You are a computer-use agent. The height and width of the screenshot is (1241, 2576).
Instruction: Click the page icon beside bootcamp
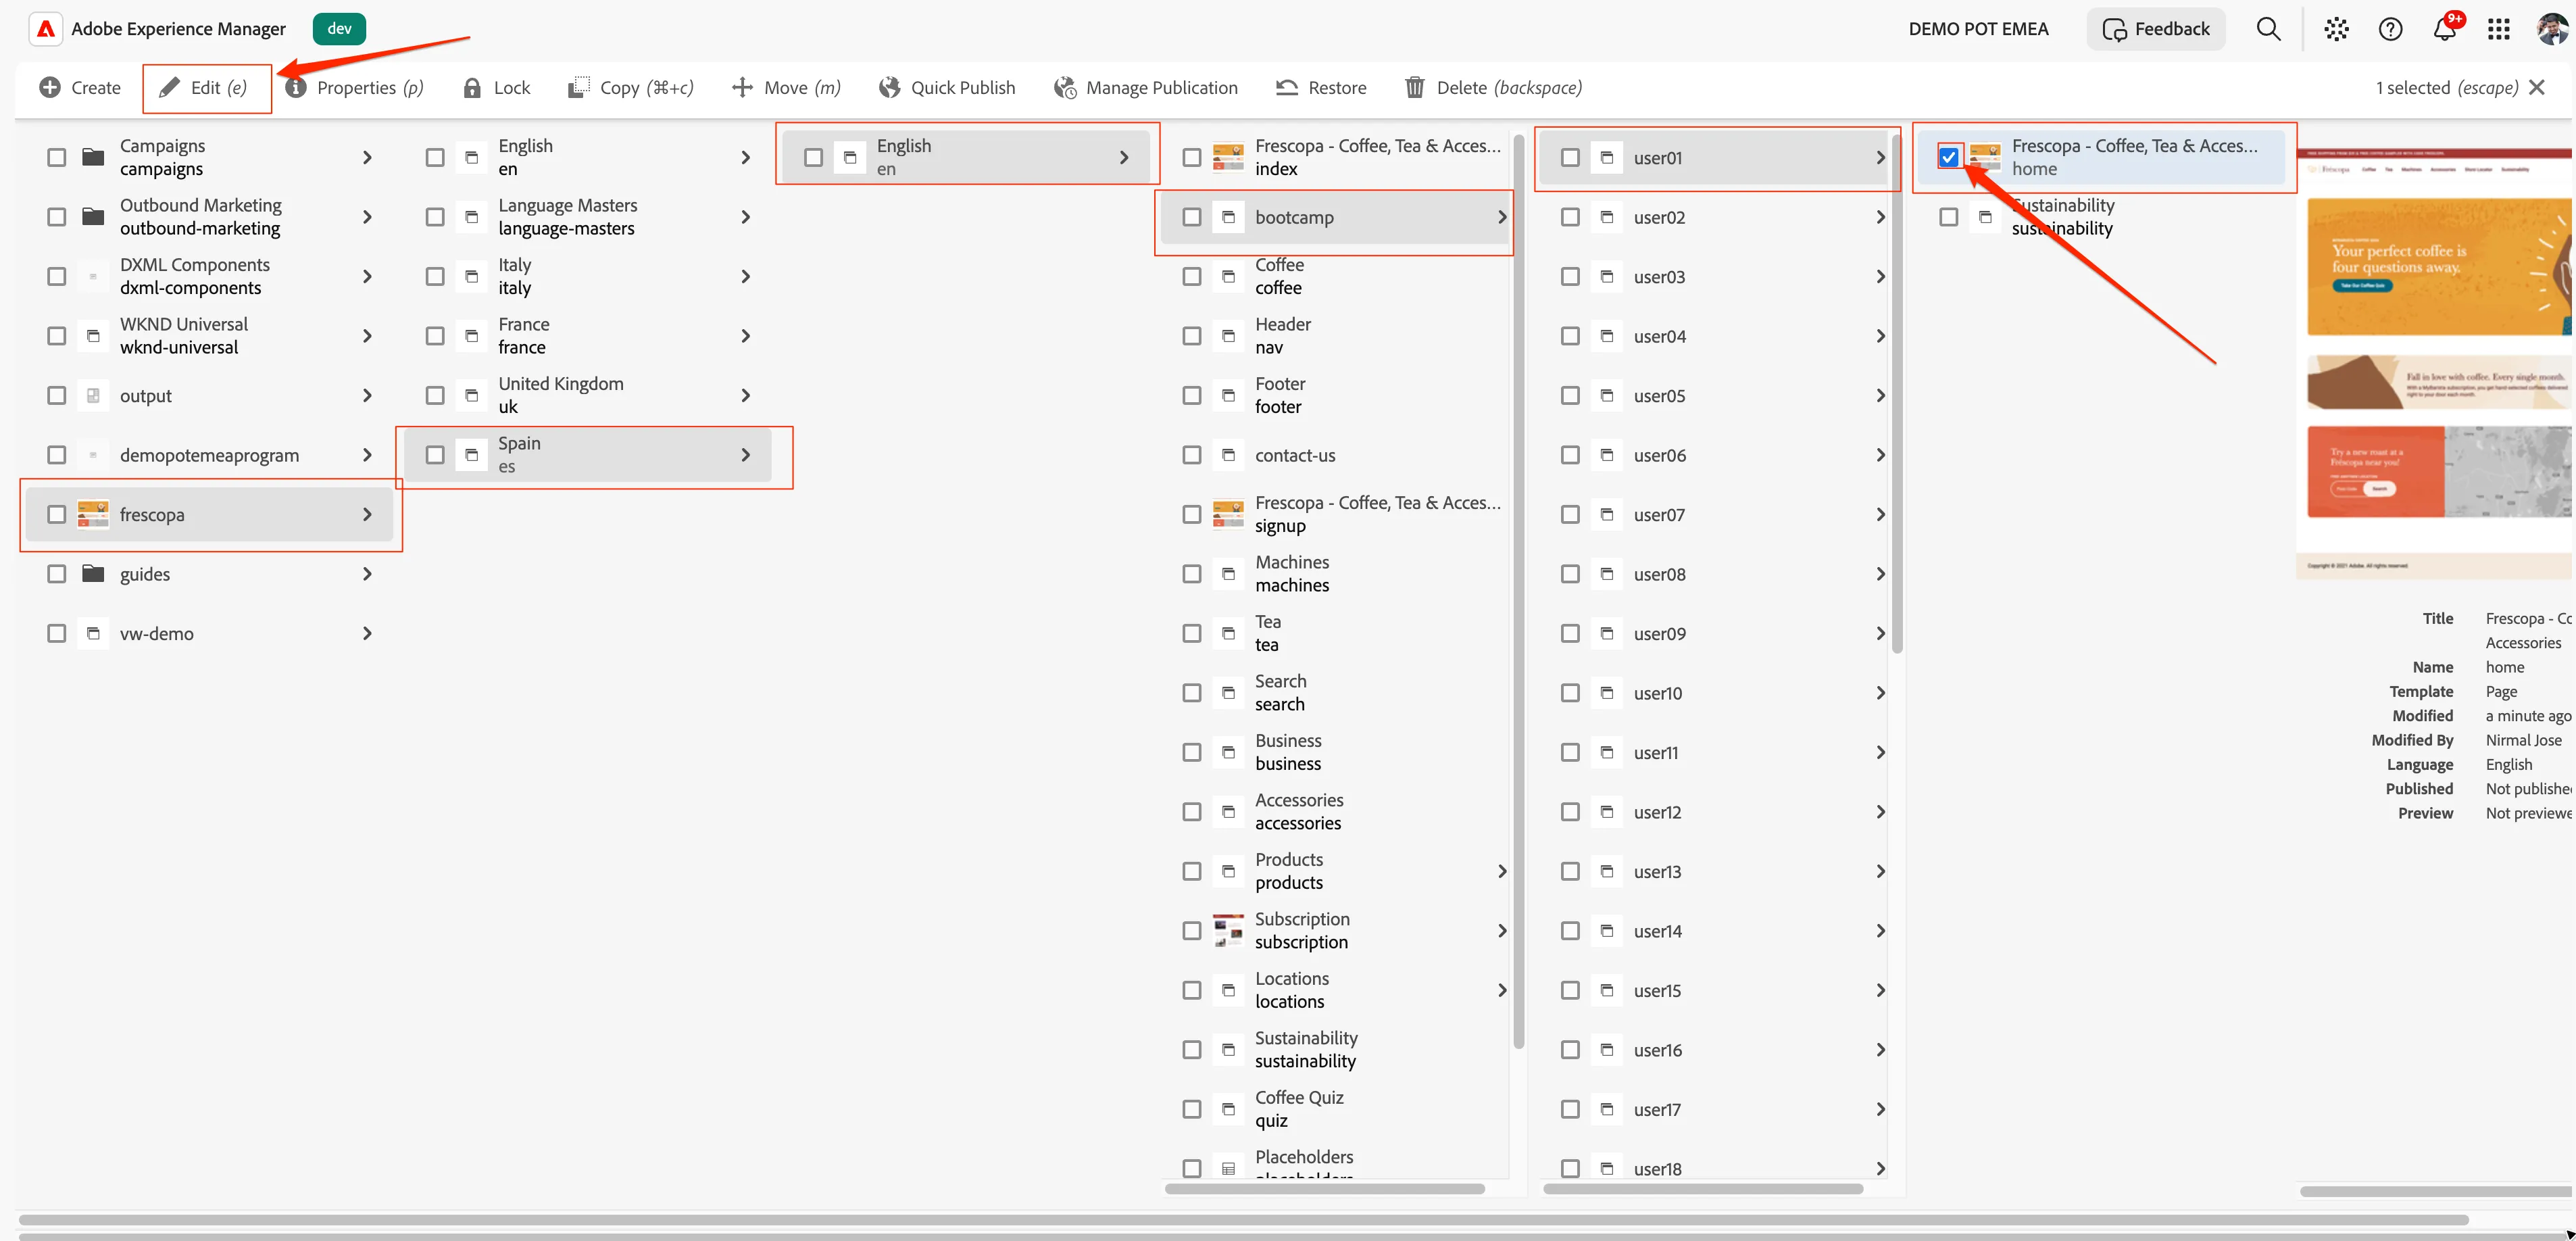pos(1228,217)
